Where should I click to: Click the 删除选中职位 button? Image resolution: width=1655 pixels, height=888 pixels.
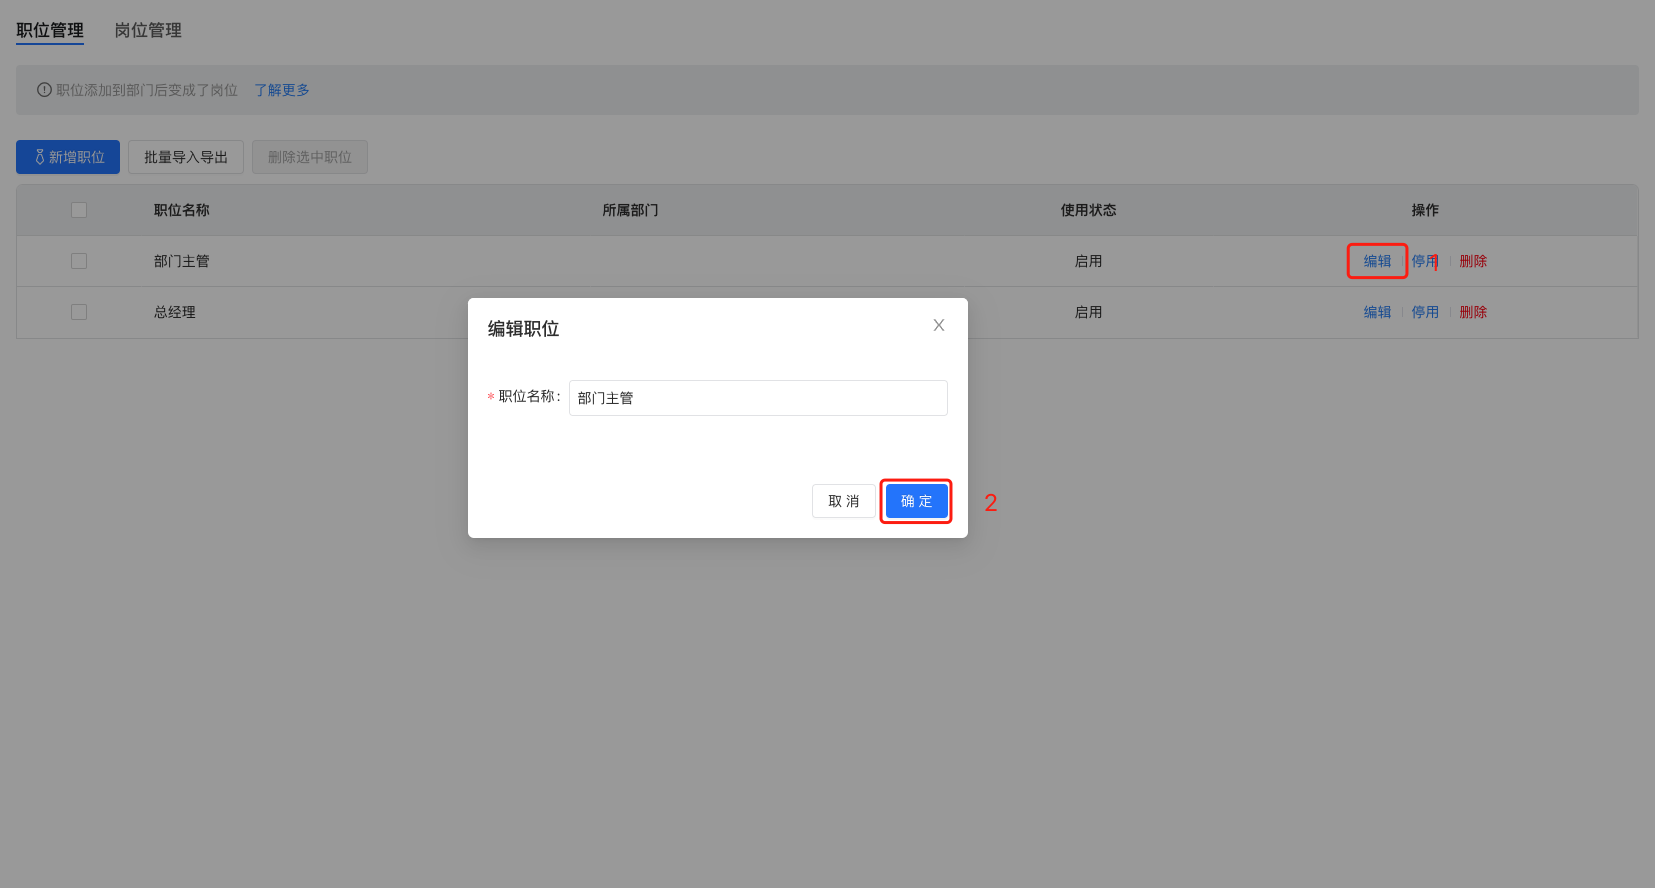(x=310, y=157)
